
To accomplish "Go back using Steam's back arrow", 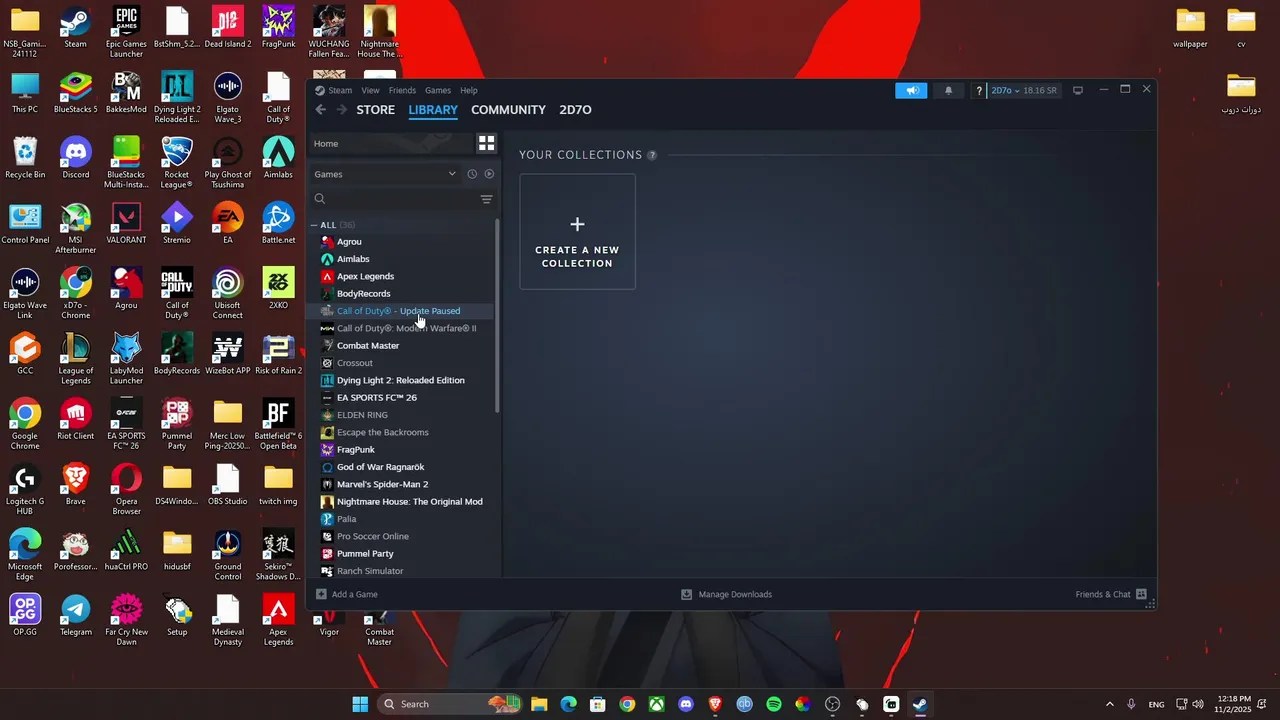I will click(x=321, y=110).
